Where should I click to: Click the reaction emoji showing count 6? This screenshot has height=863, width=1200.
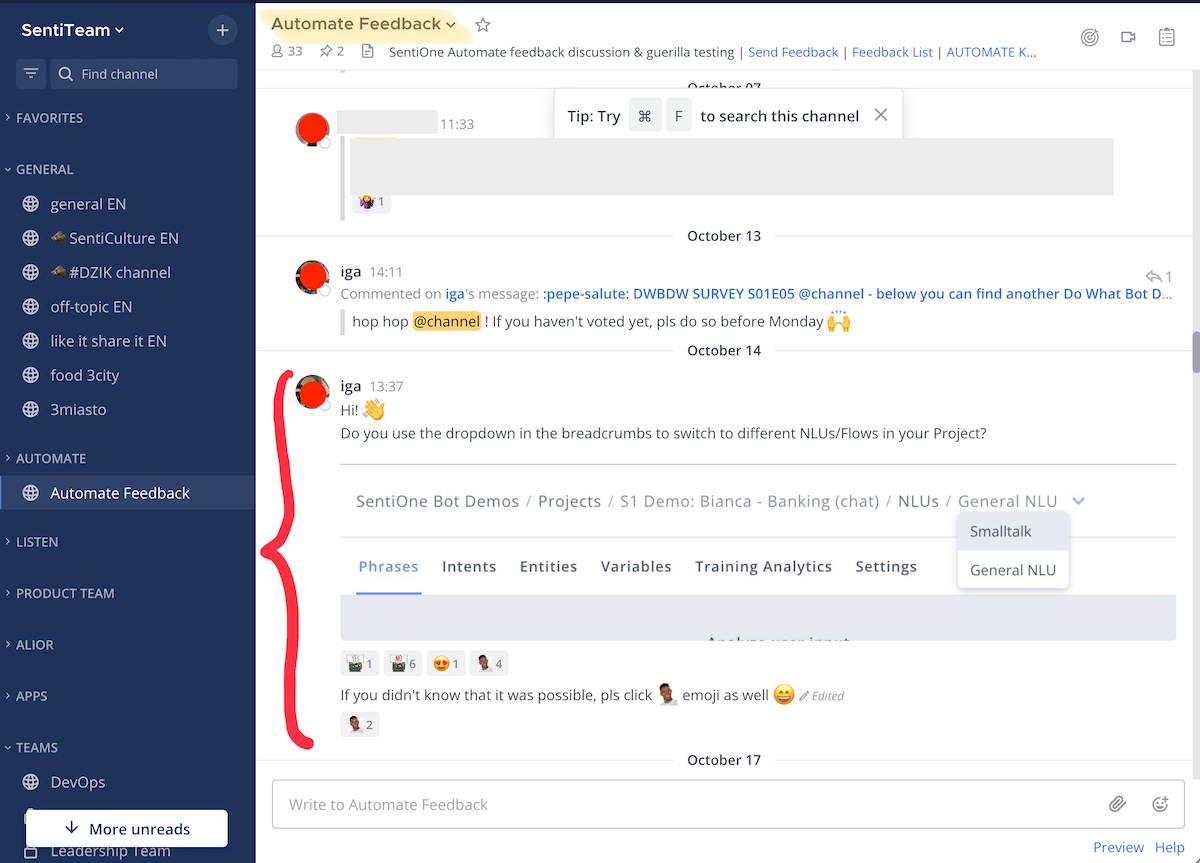pyautogui.click(x=402, y=663)
